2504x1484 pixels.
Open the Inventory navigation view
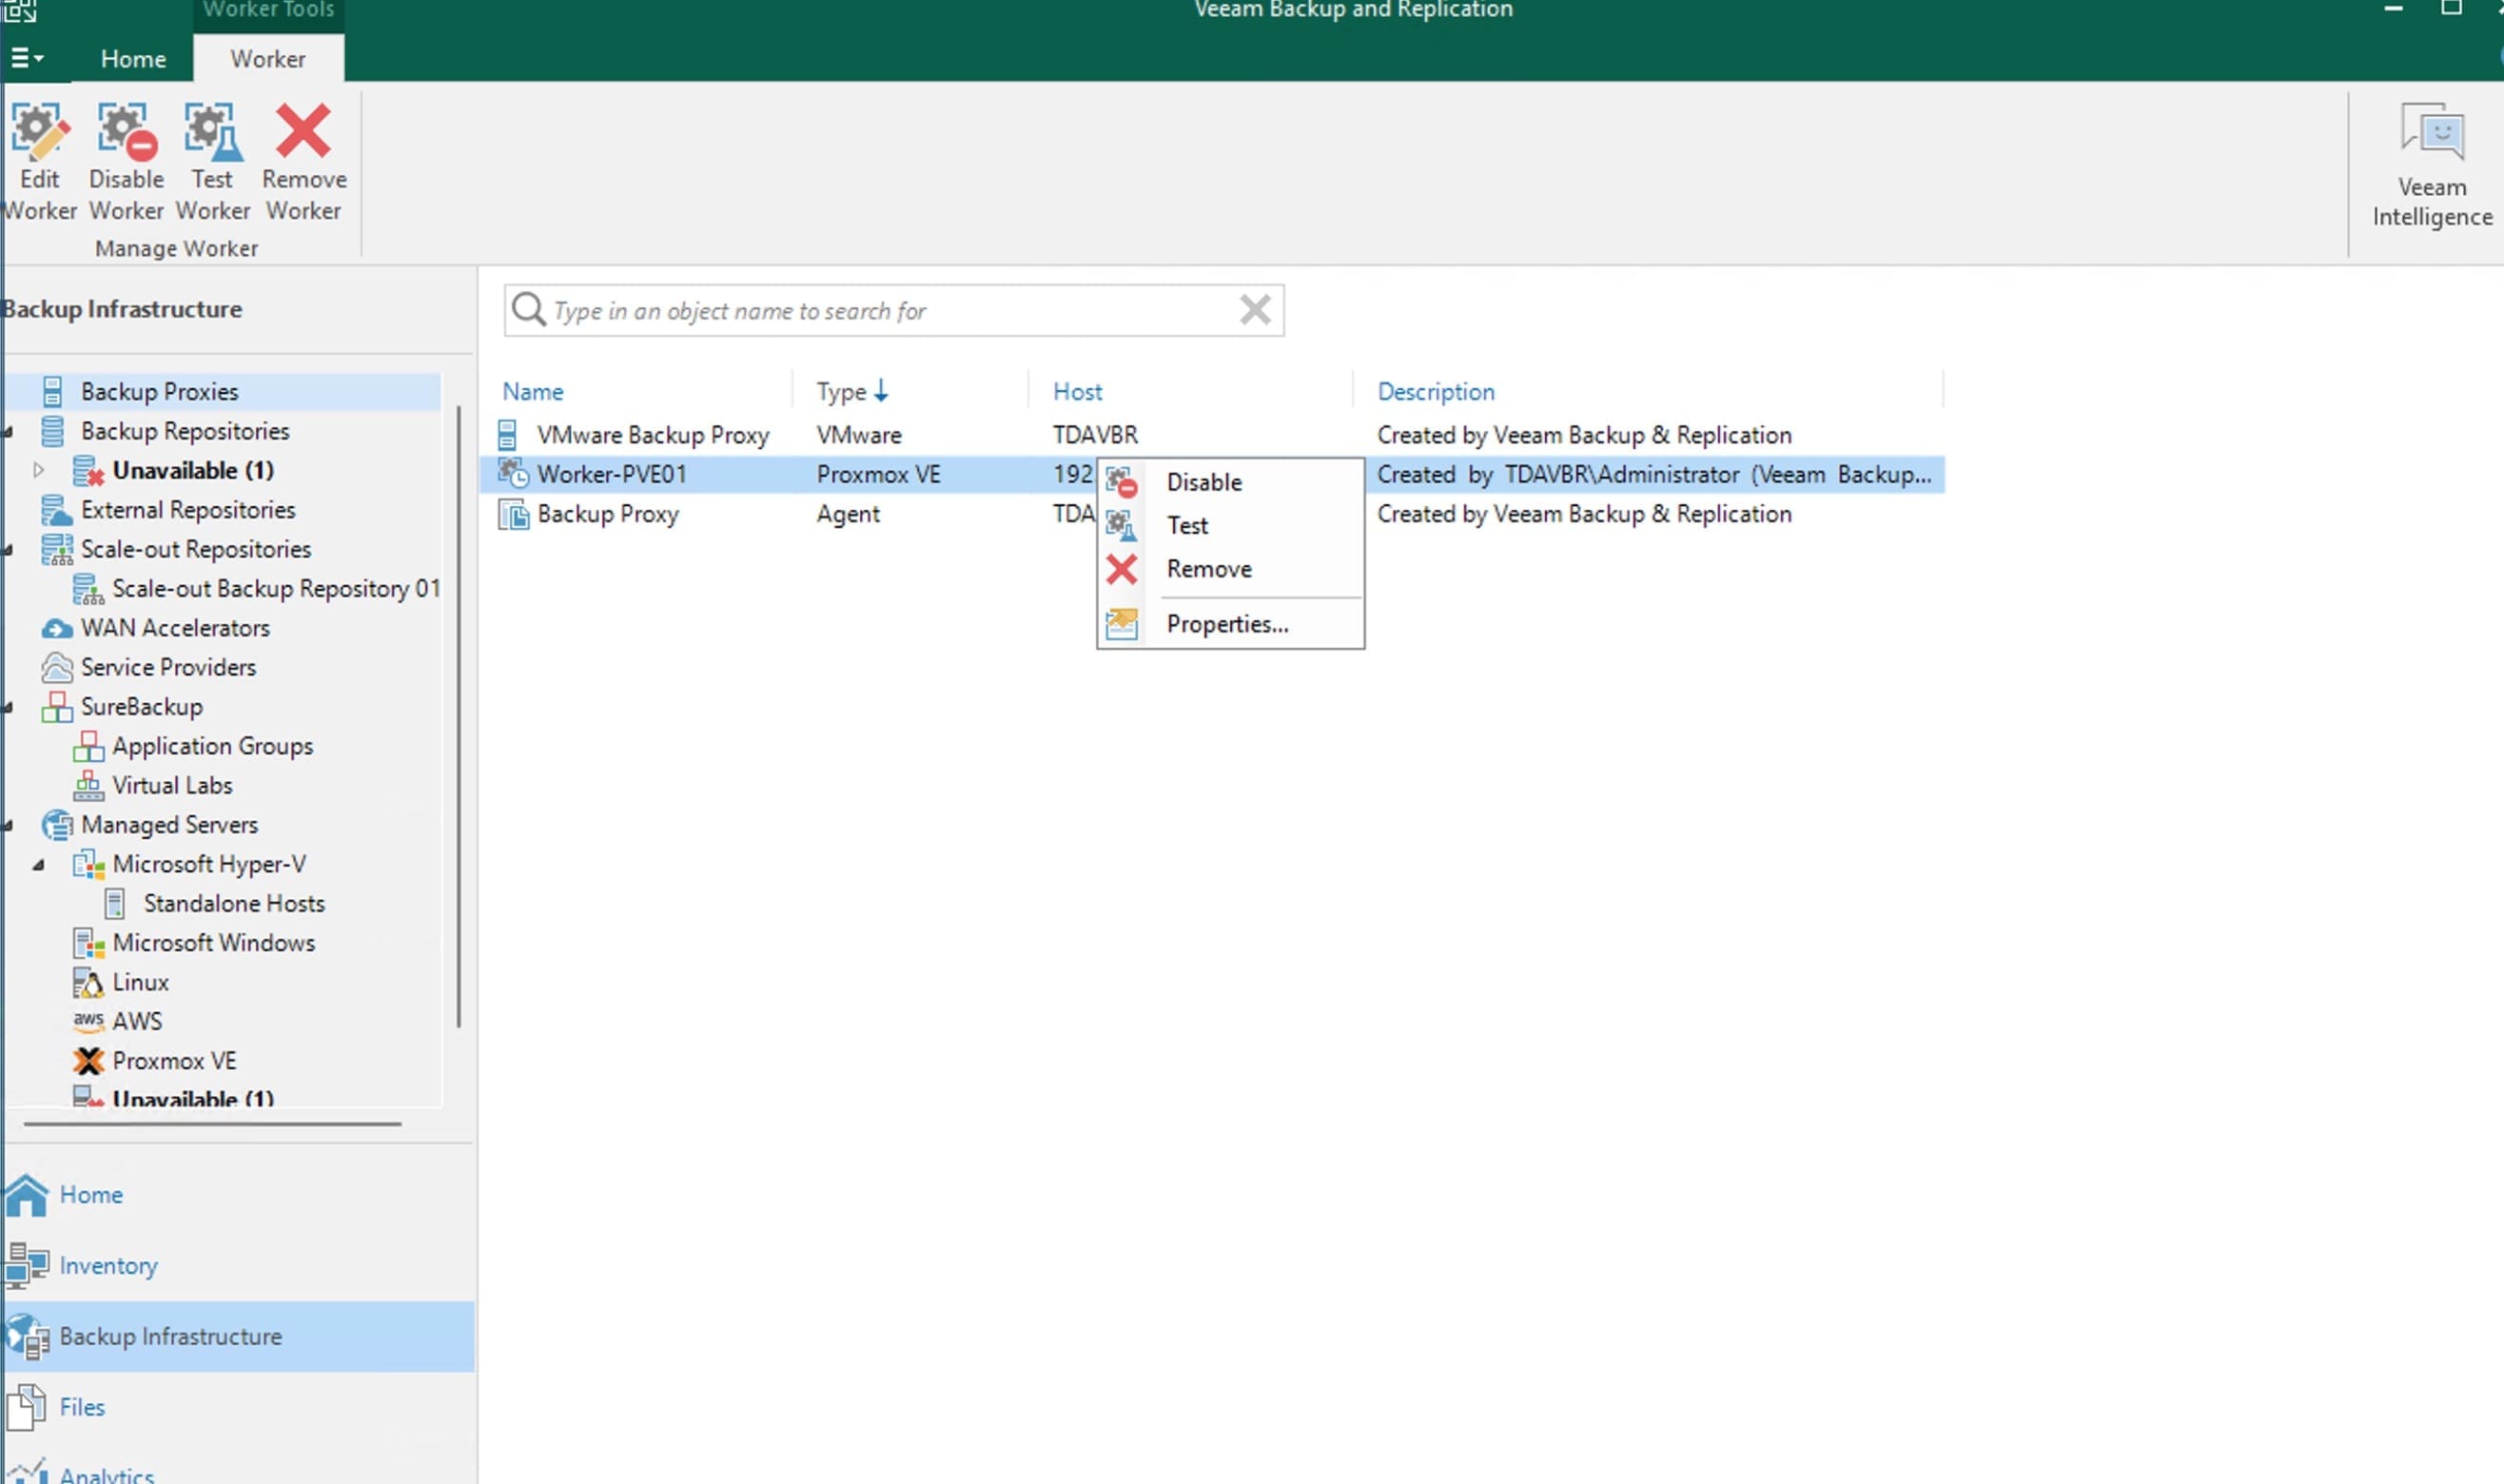[108, 1266]
